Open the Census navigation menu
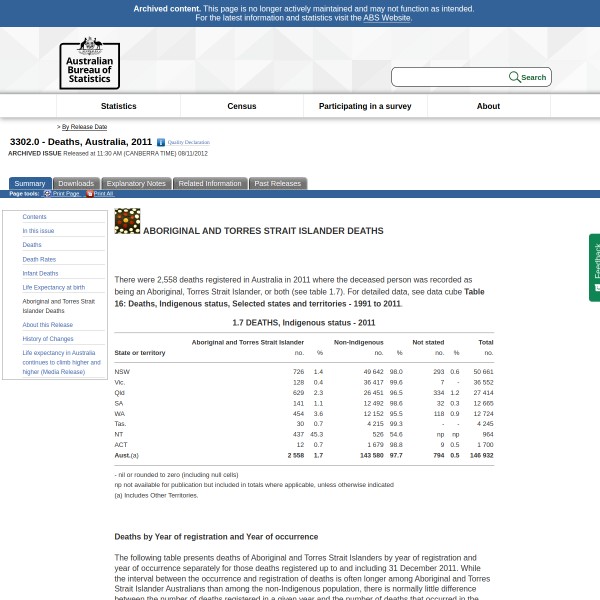 point(242,106)
